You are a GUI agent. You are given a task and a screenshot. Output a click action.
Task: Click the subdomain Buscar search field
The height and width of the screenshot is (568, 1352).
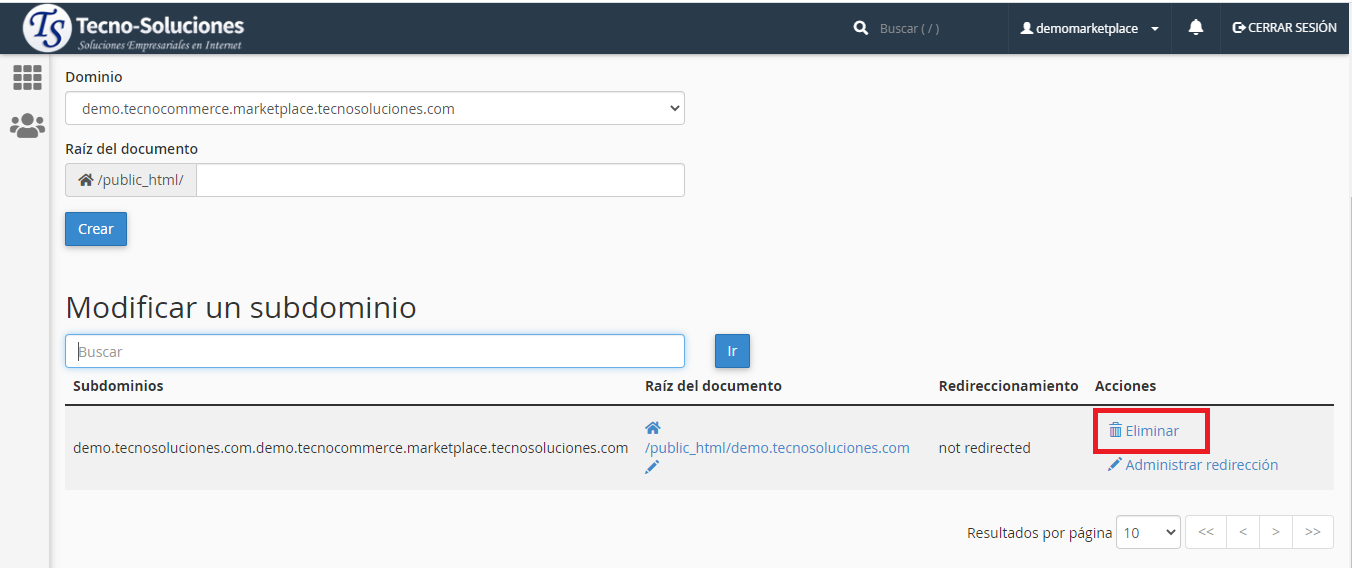tap(375, 351)
